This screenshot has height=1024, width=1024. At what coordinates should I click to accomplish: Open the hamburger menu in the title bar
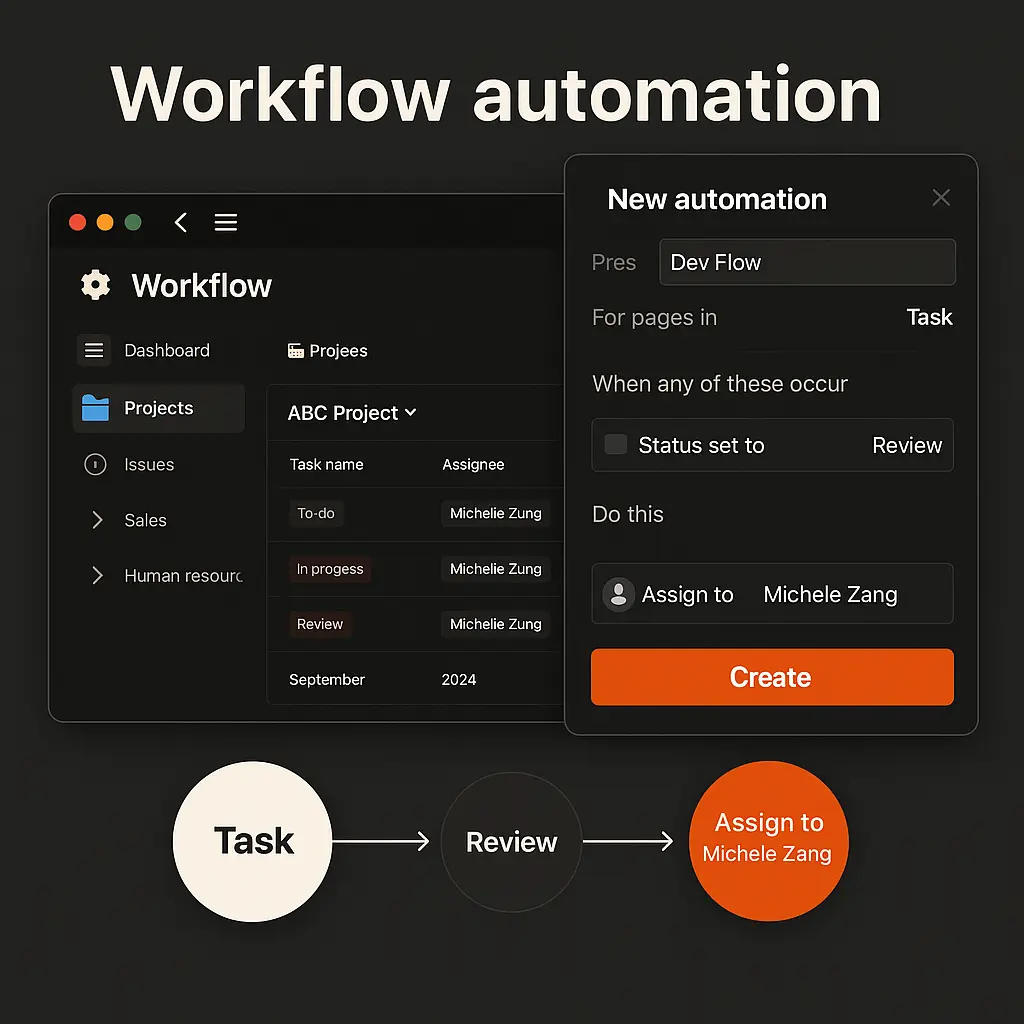[226, 222]
